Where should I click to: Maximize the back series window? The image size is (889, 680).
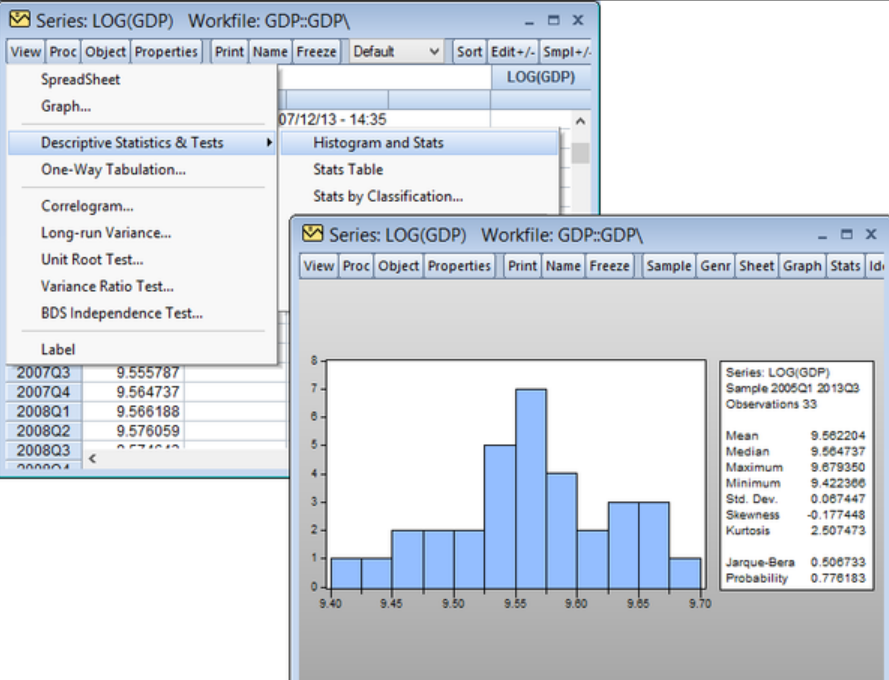pyautogui.click(x=553, y=20)
